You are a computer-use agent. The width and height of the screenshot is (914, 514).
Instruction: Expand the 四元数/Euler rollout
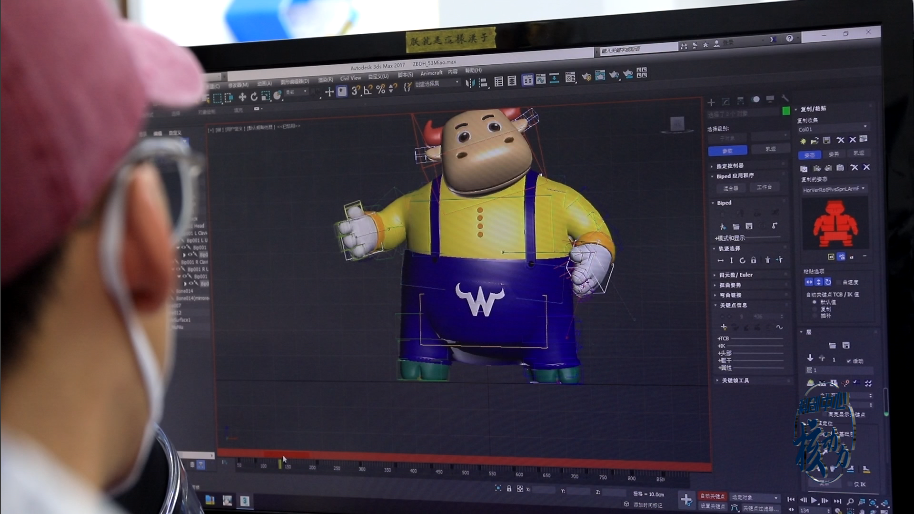point(736,275)
